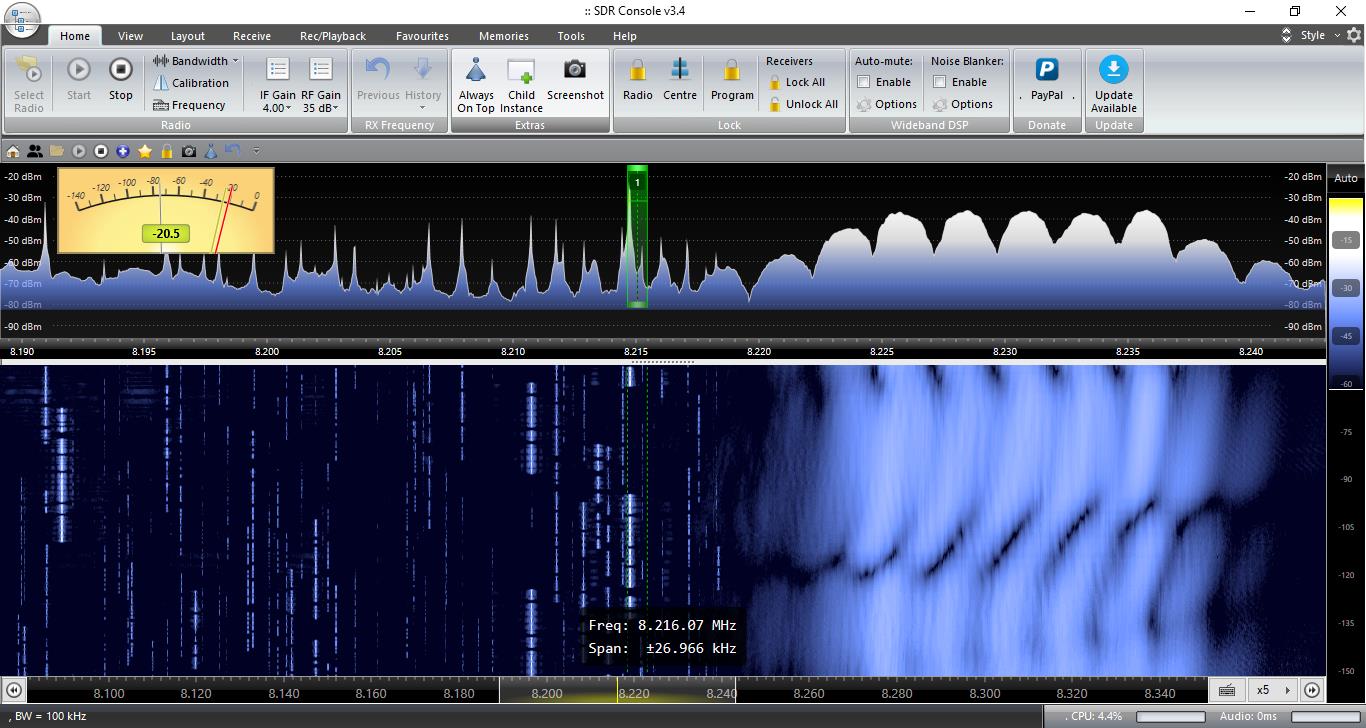Screen dimensions: 1366x728
Task: Lock All receivers
Action: coord(796,82)
